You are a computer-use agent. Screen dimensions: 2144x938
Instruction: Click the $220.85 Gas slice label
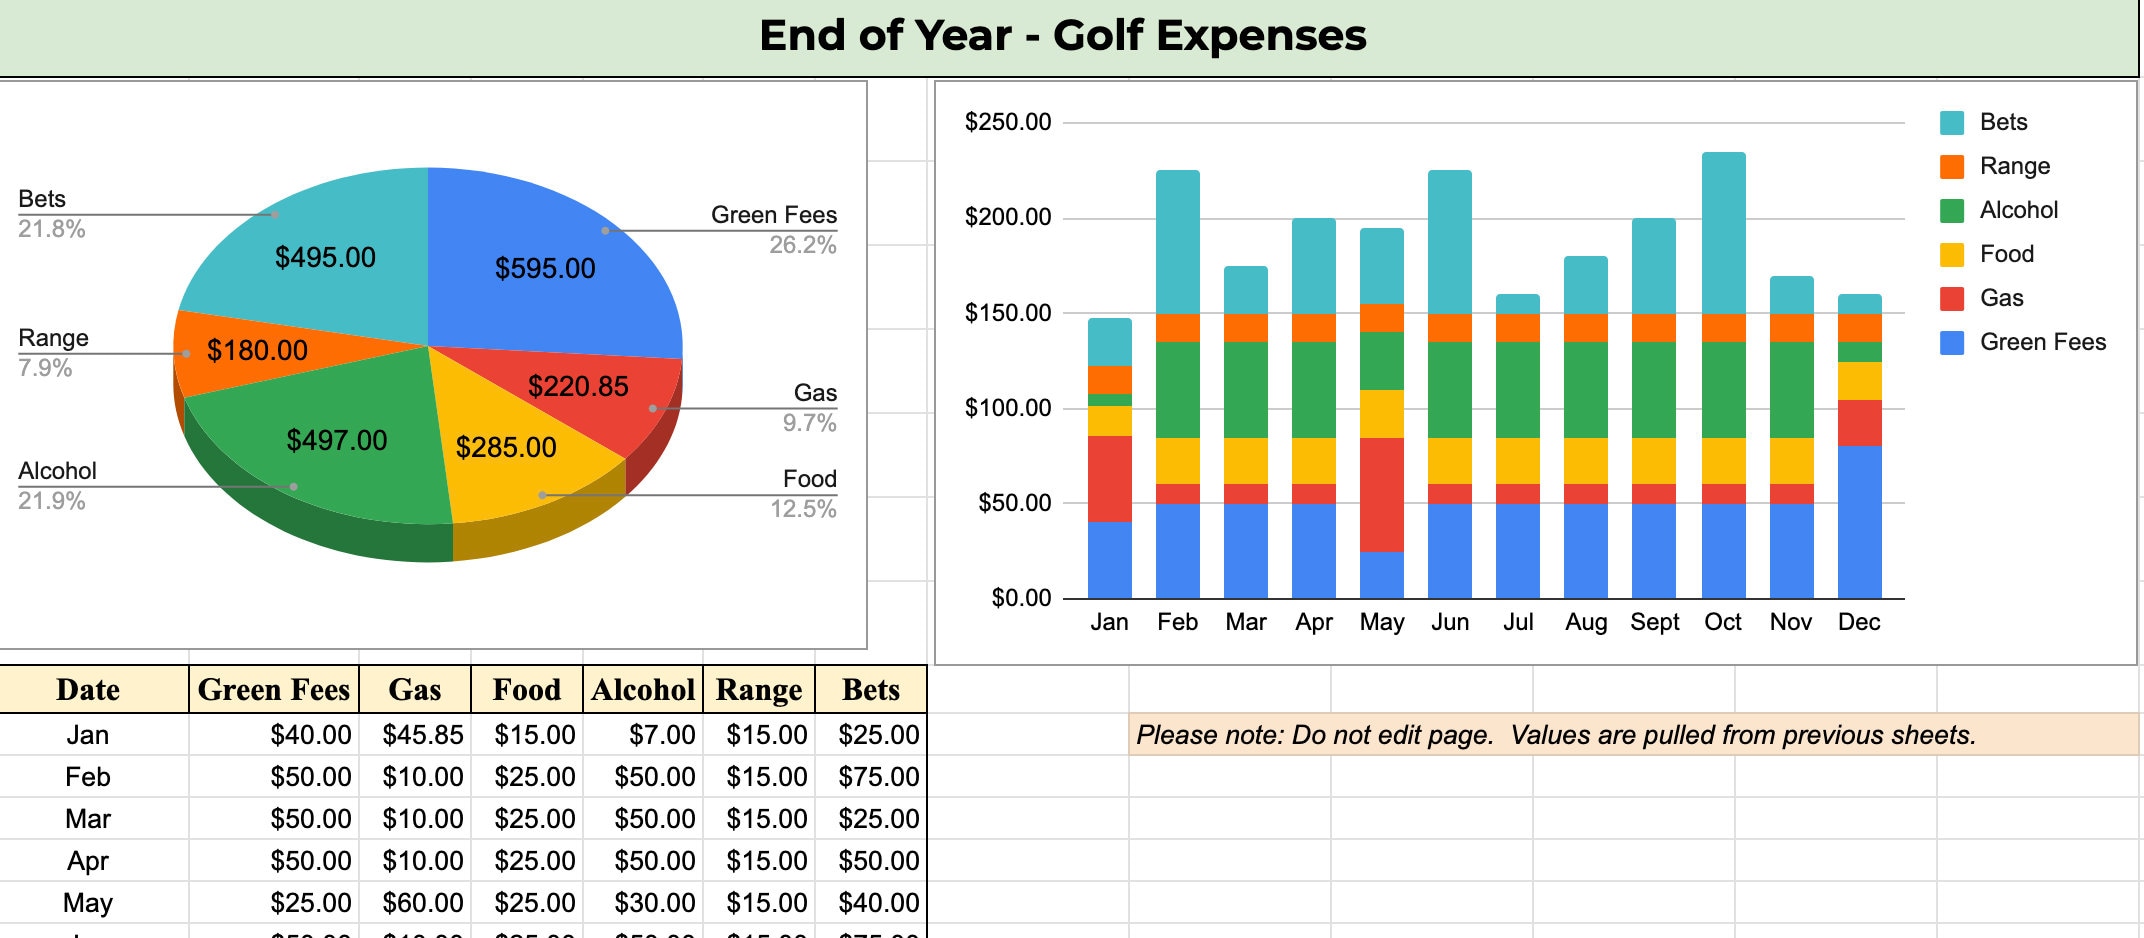pos(580,385)
